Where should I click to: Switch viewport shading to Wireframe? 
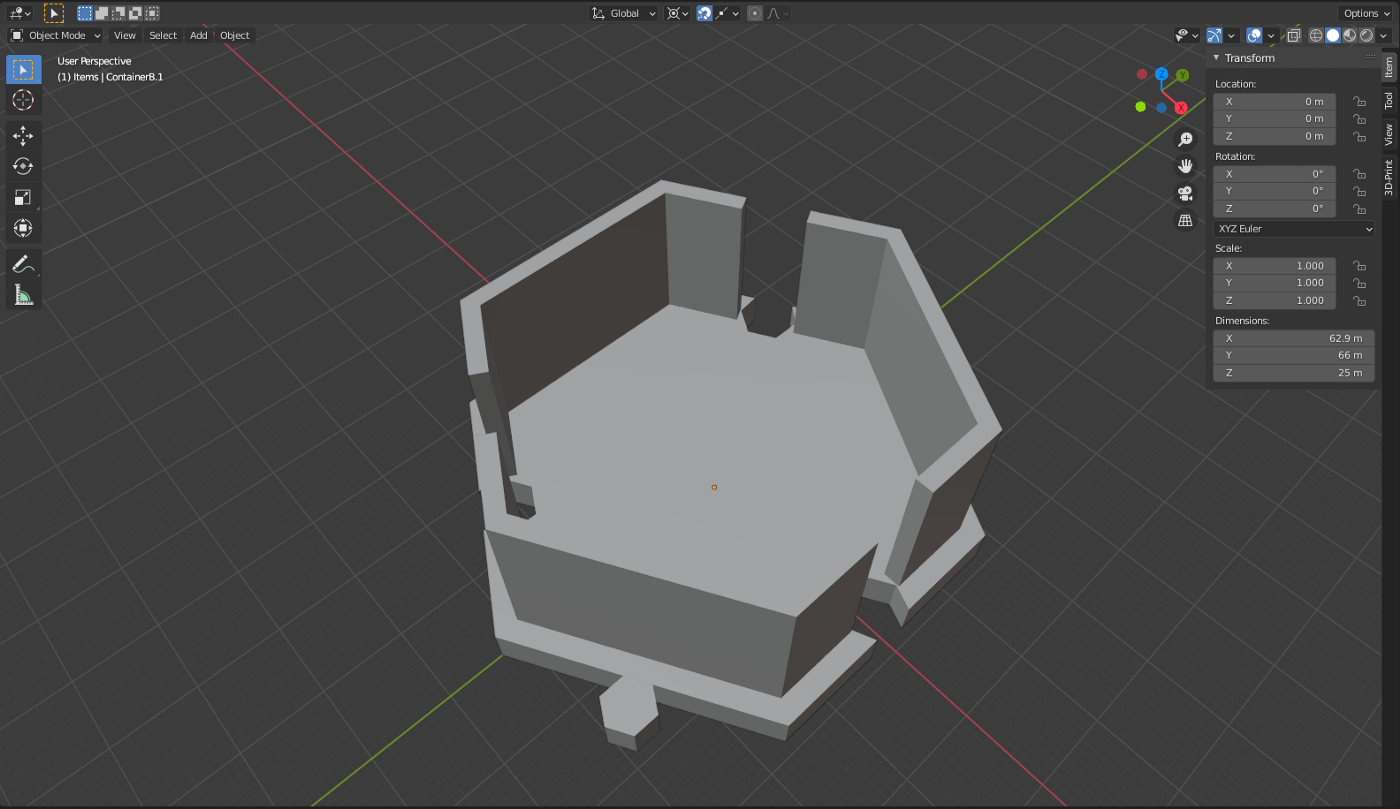[1315, 34]
